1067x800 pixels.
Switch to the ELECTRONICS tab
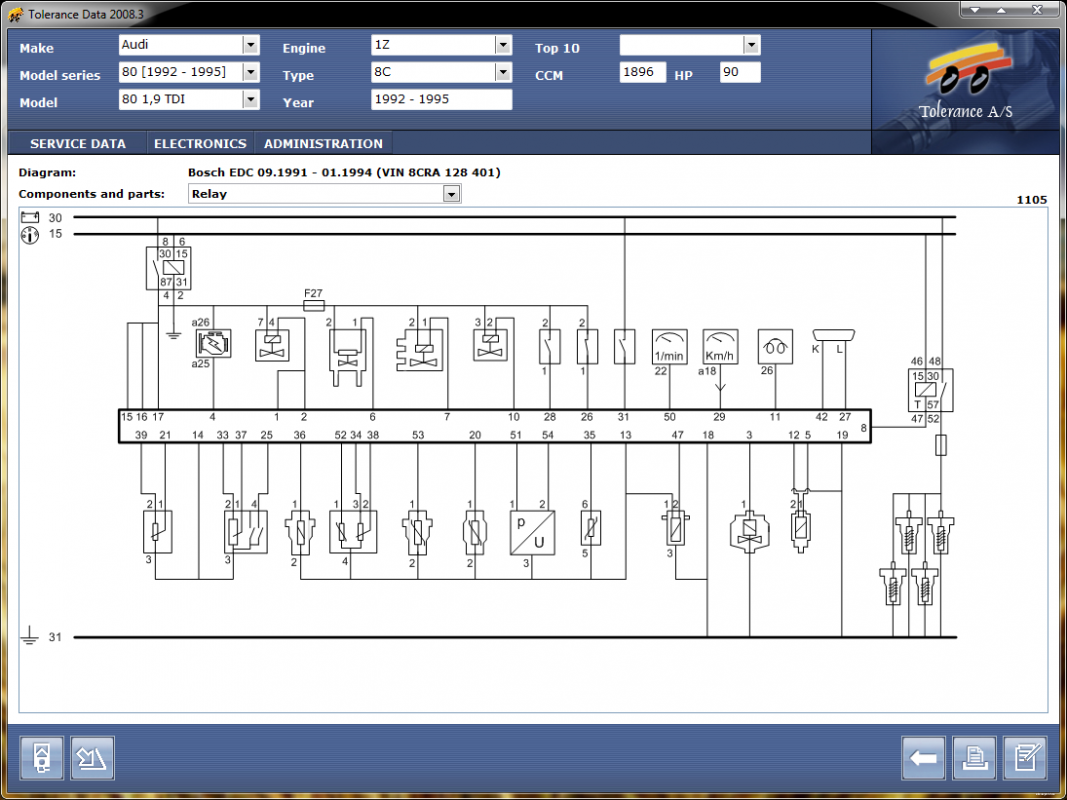point(200,144)
